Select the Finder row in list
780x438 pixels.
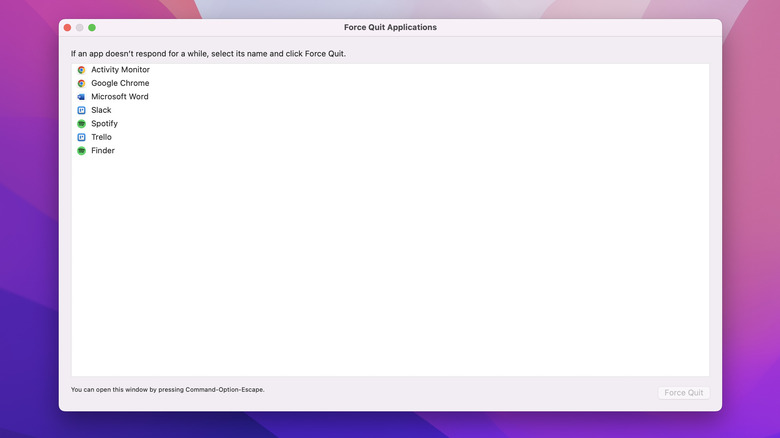pyautogui.click(x=103, y=151)
